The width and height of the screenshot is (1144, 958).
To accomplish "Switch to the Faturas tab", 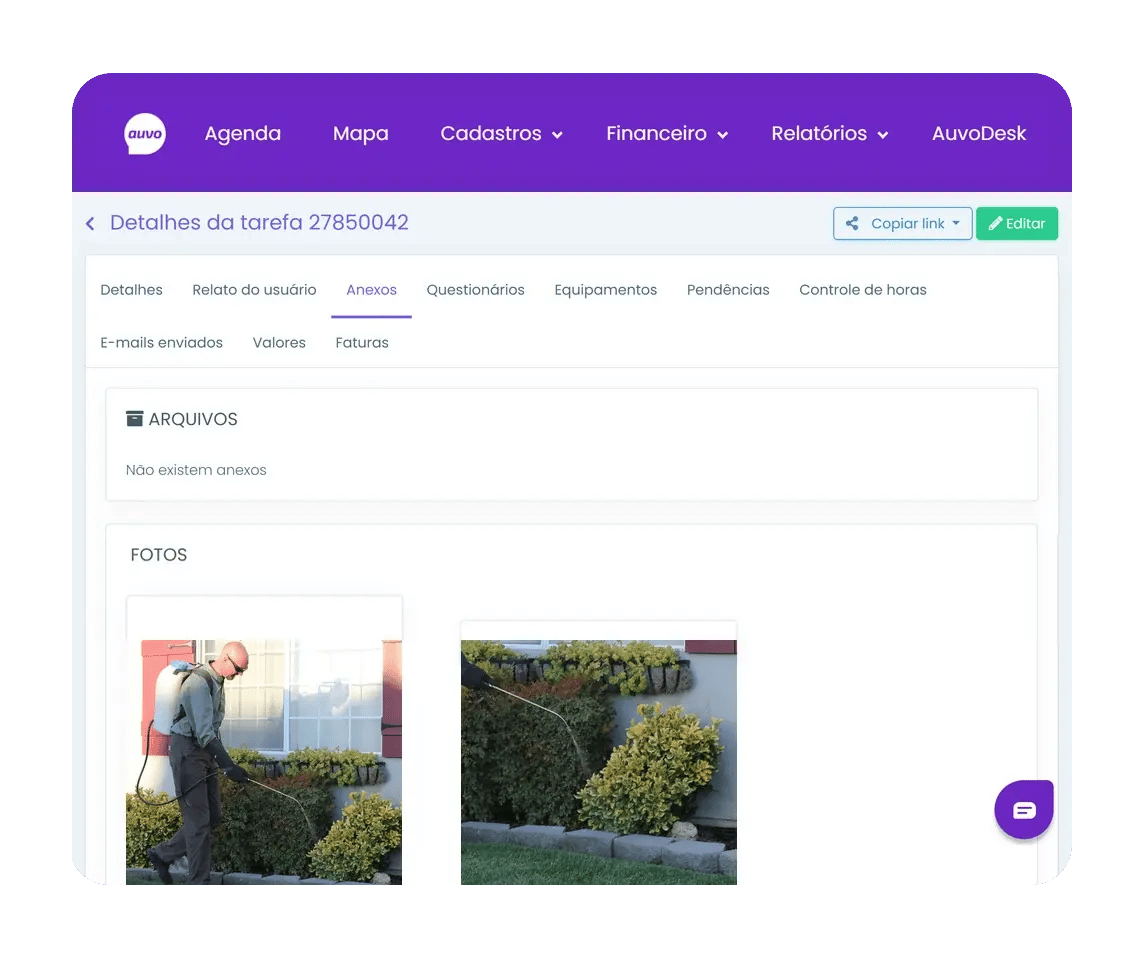I will tap(362, 342).
